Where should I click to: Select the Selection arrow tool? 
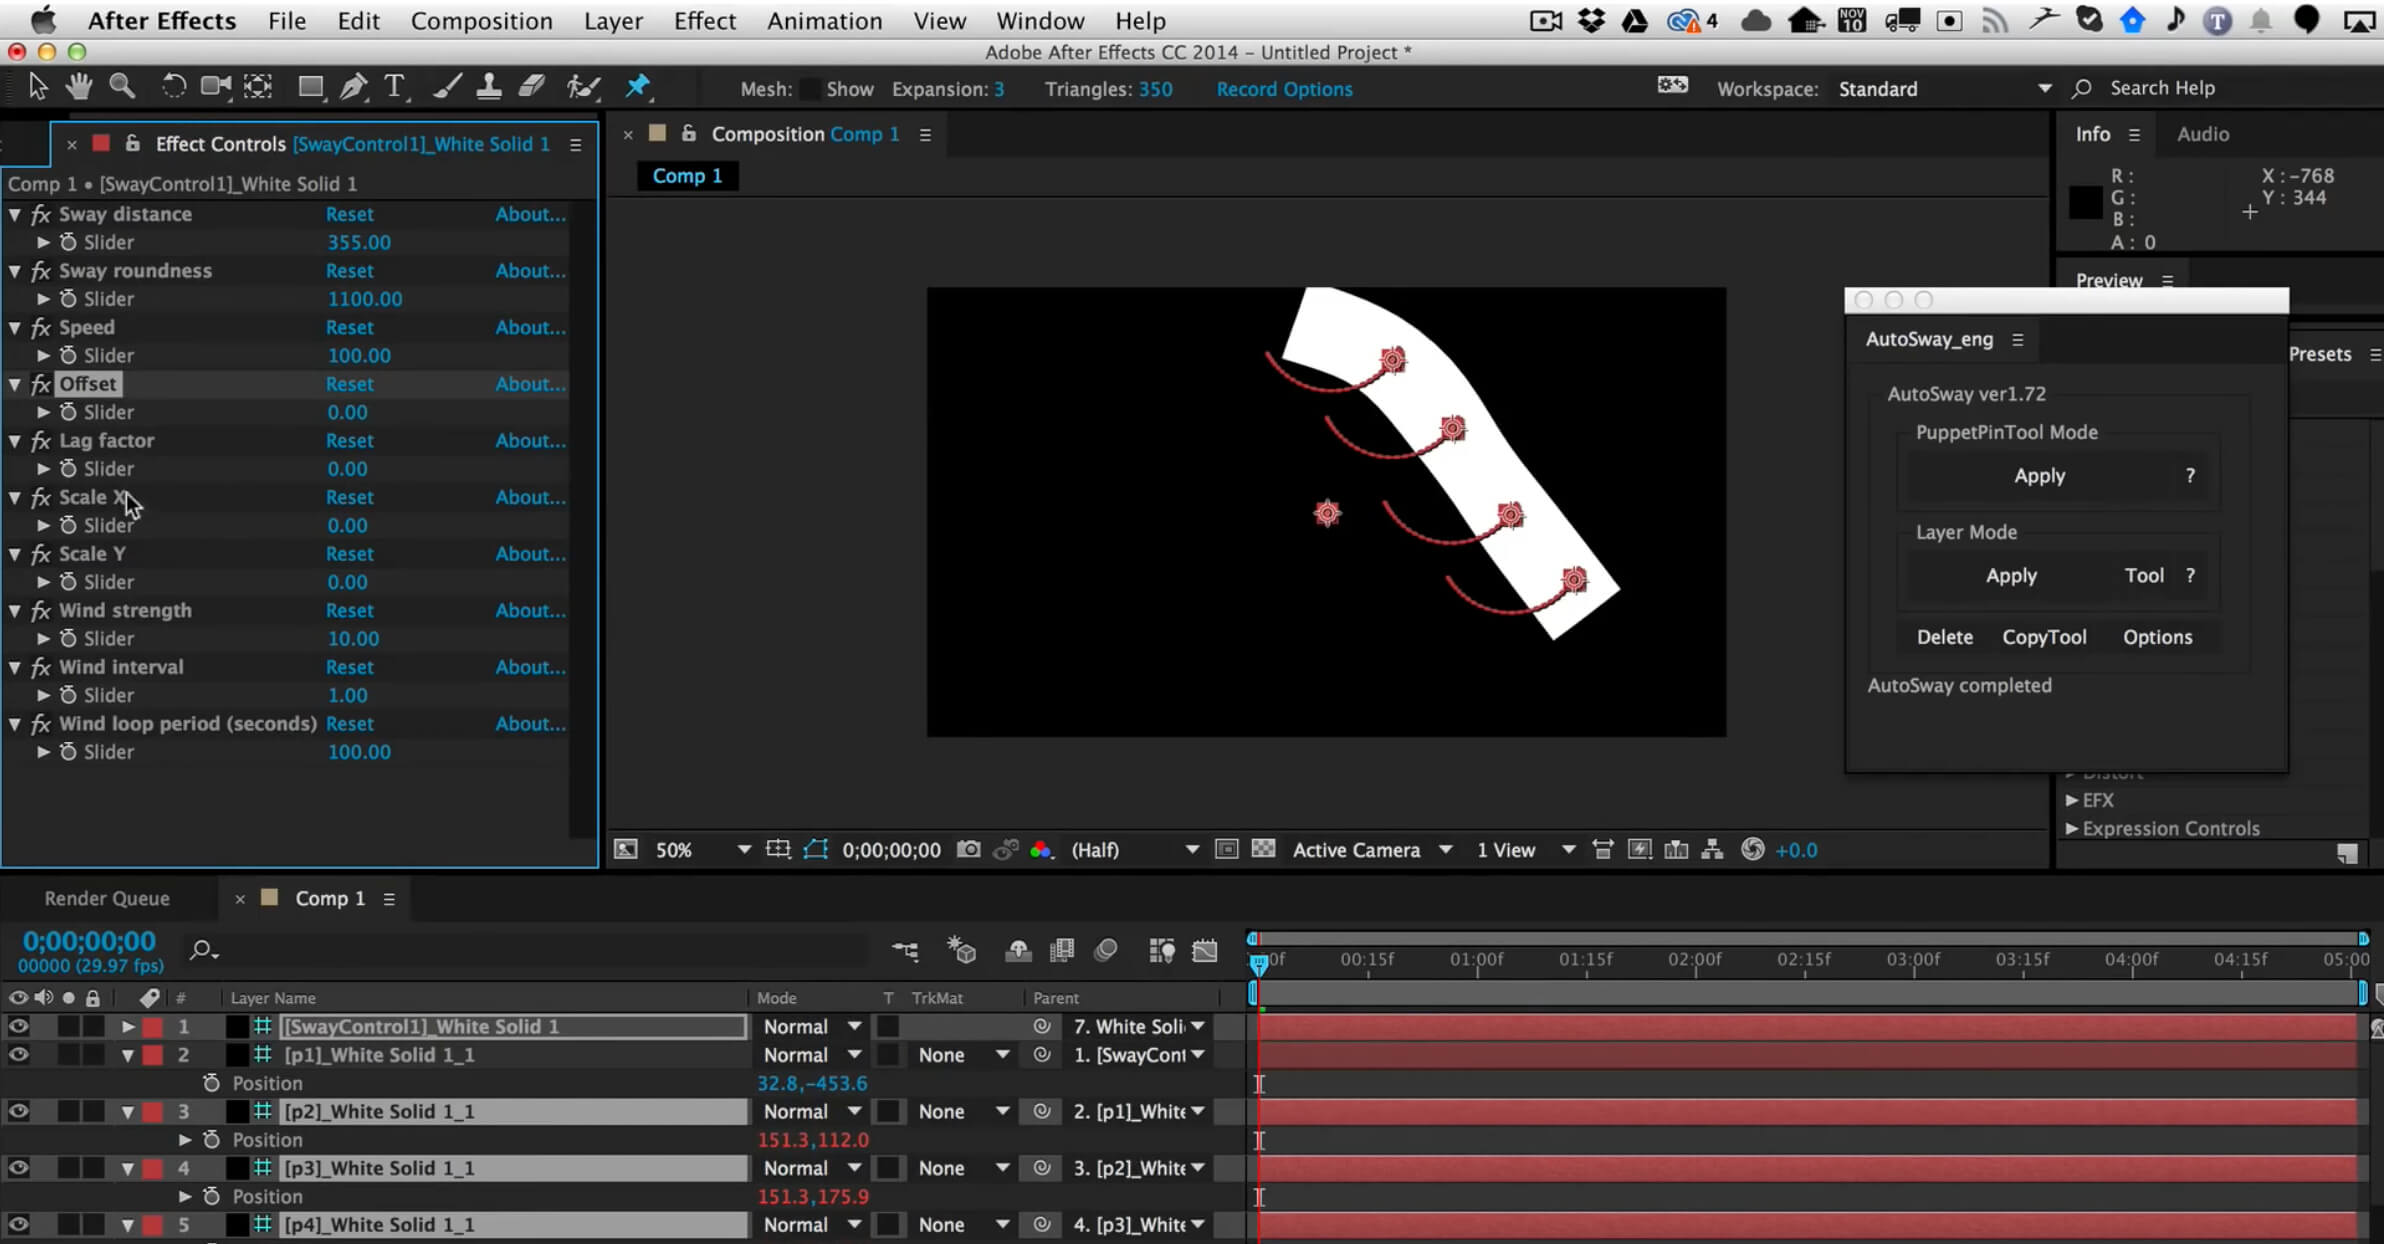pos(37,88)
